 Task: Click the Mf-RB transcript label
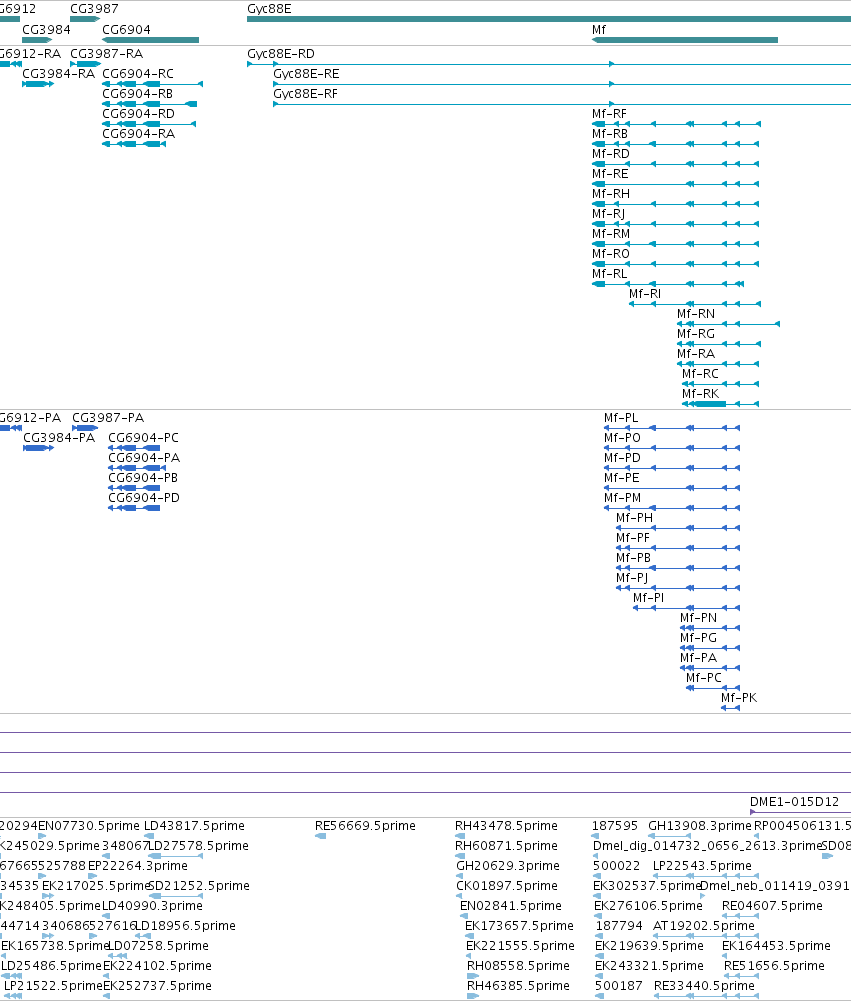[x=610, y=133]
